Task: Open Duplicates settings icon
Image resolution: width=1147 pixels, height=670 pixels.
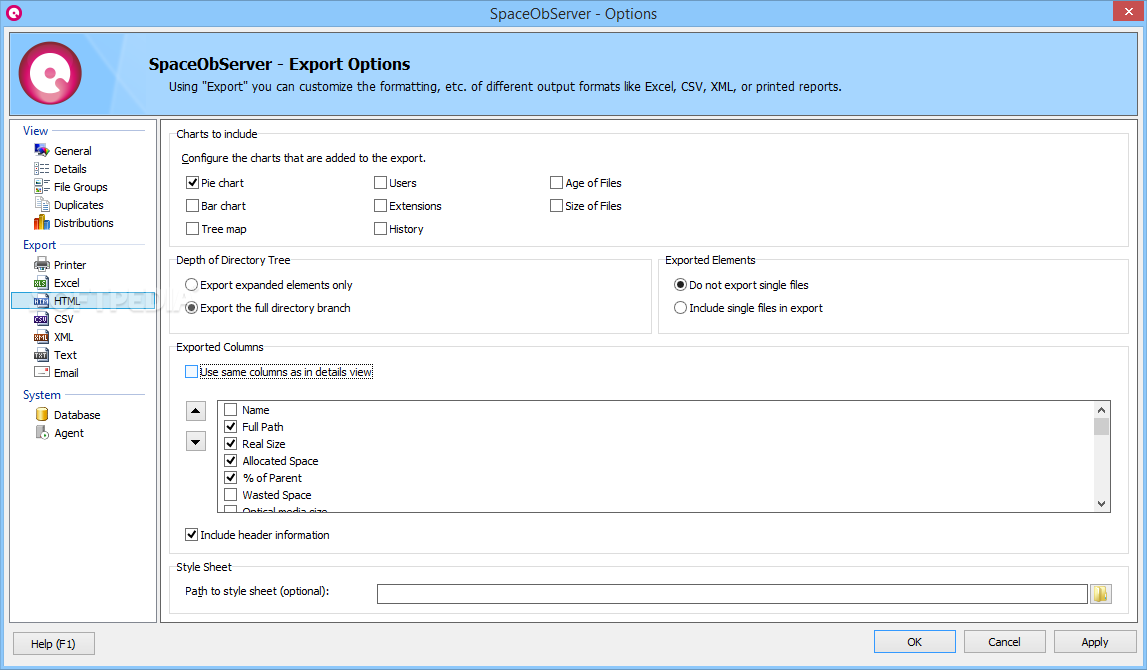Action: point(42,205)
